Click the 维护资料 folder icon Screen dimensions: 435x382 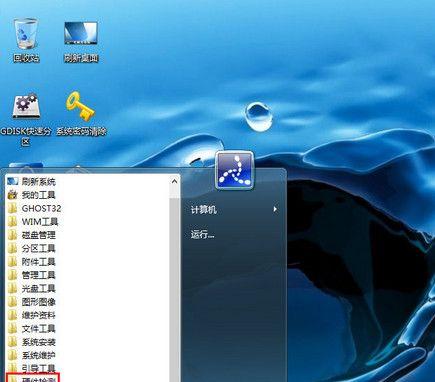click(x=12, y=315)
